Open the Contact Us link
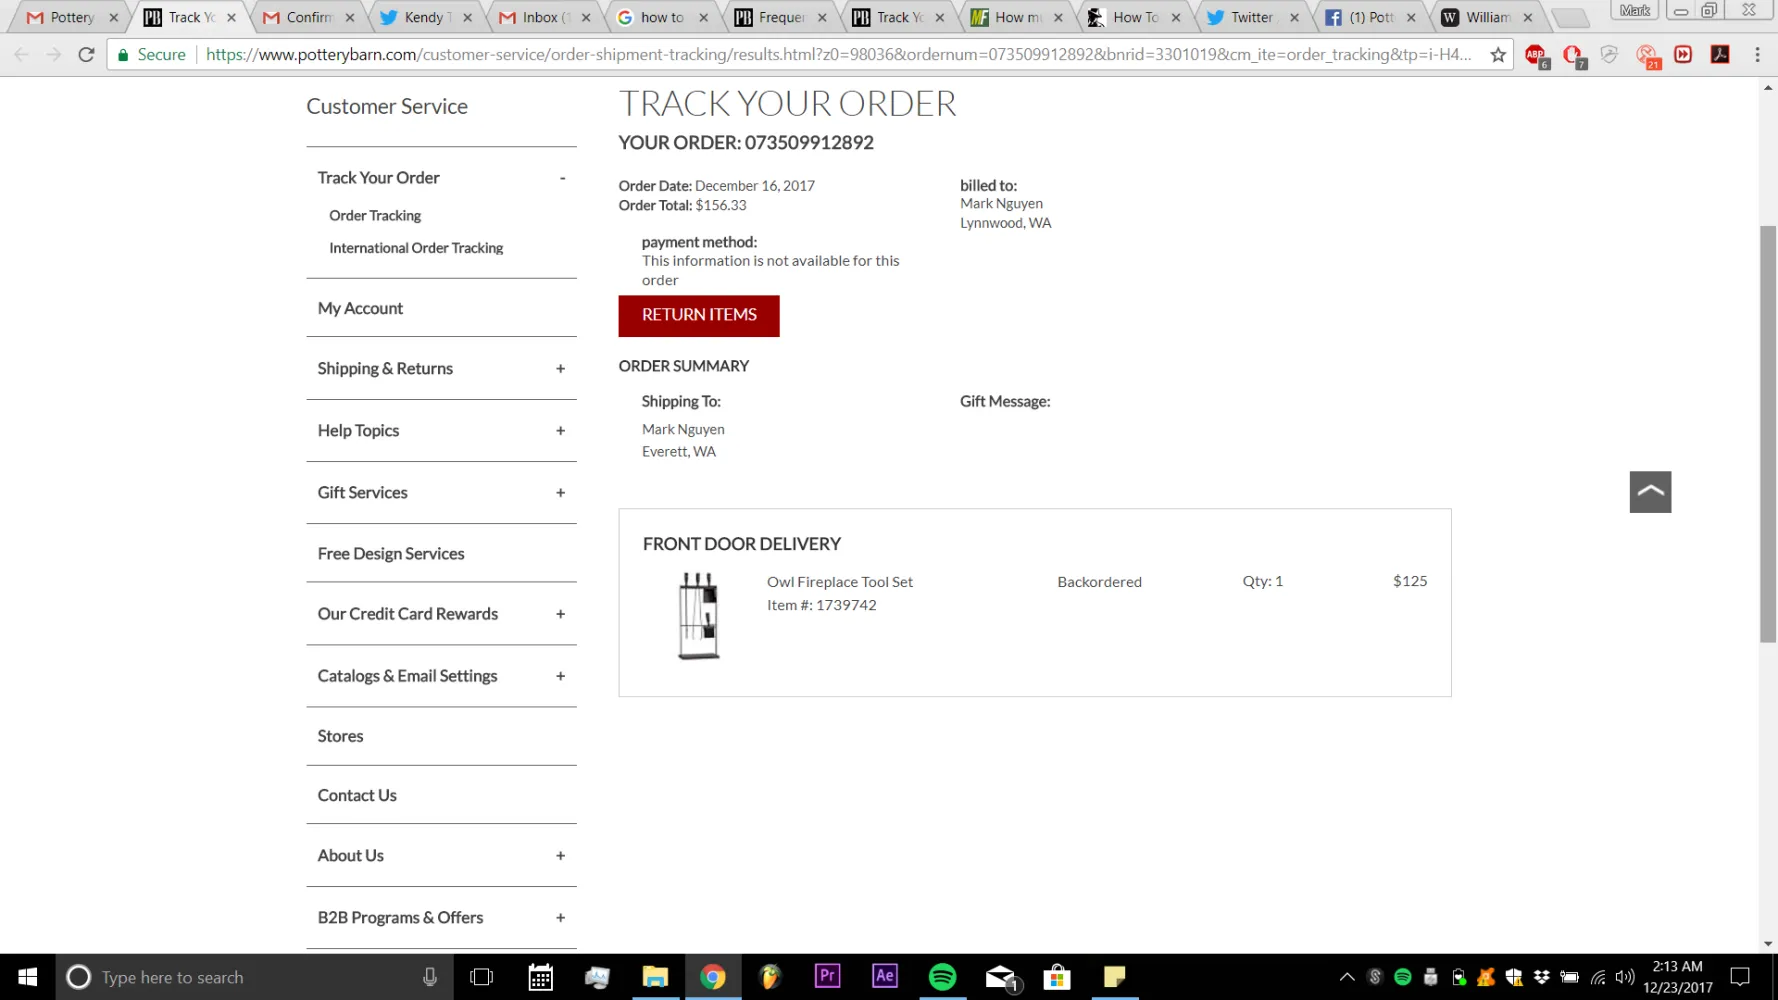 [357, 796]
